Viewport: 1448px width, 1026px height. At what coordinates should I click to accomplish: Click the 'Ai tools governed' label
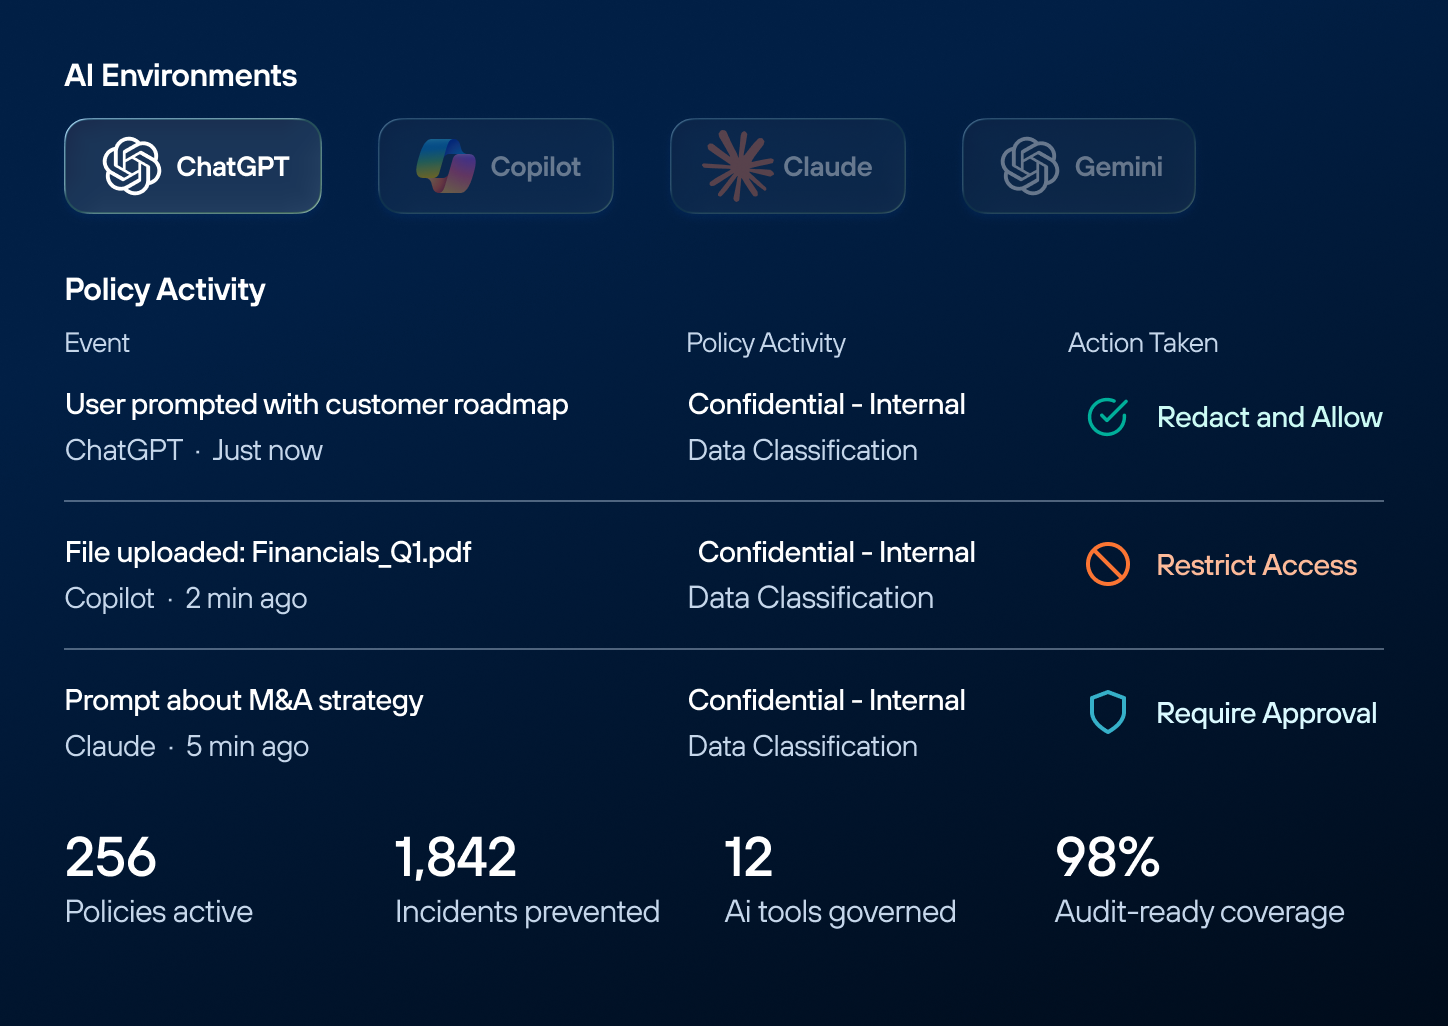(x=840, y=911)
